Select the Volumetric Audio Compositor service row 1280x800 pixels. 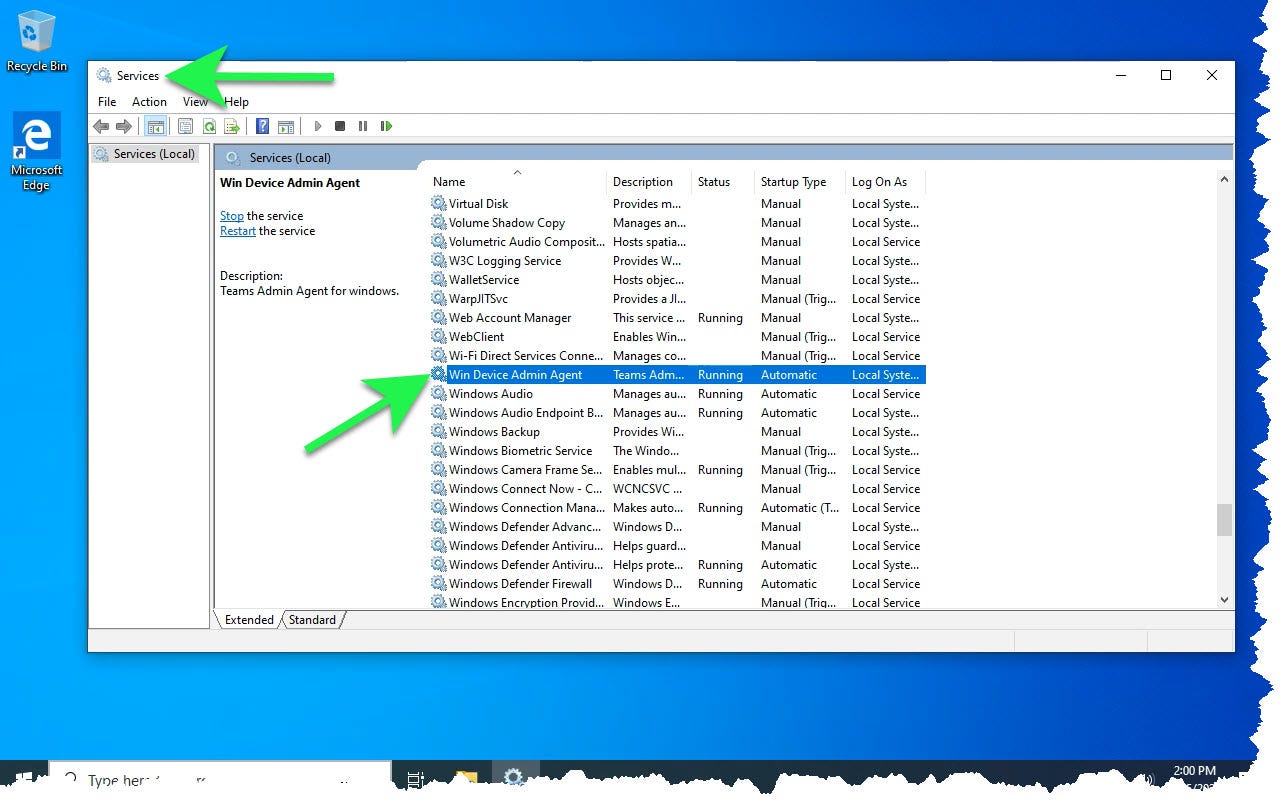click(677, 241)
